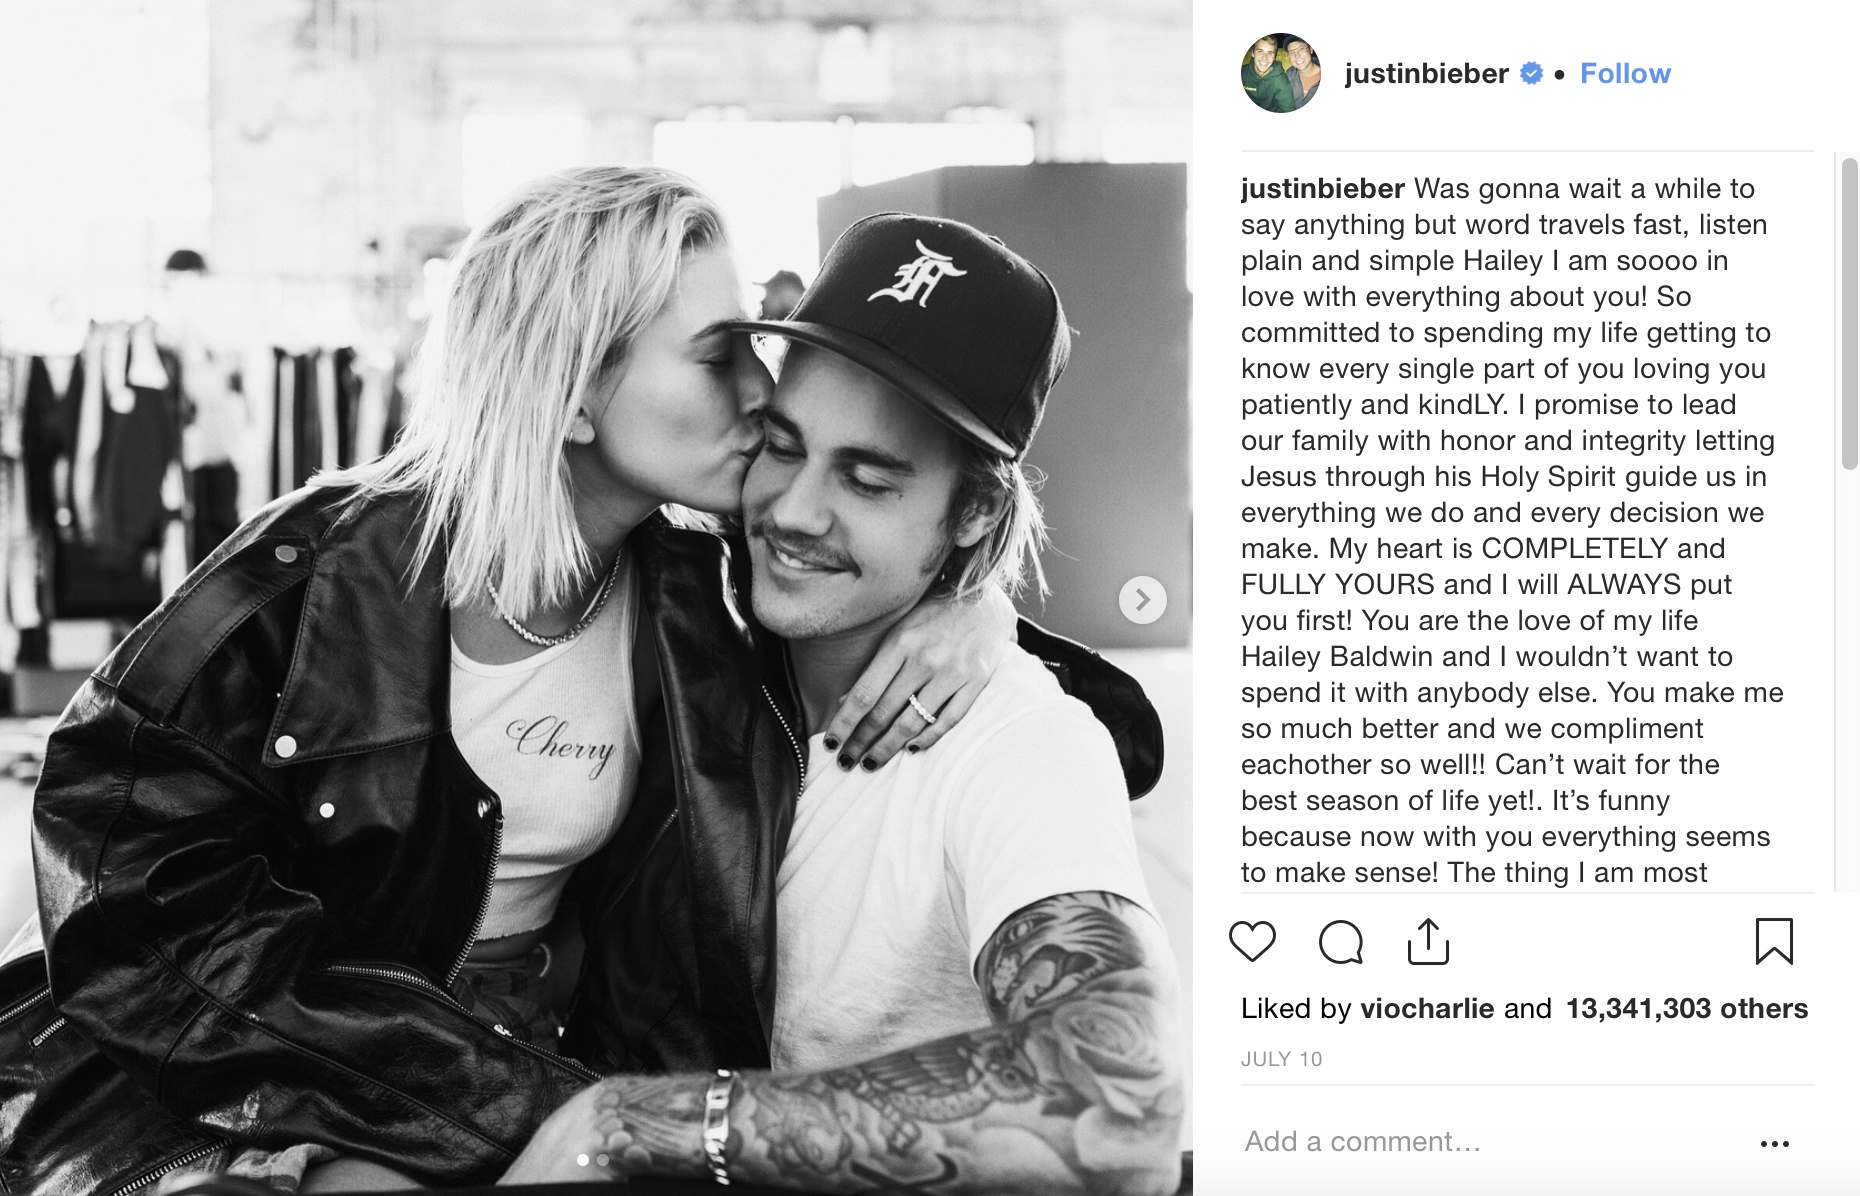Click the black-and-white photo of the couple
This screenshot has width=1860, height=1196.
pos(596,598)
